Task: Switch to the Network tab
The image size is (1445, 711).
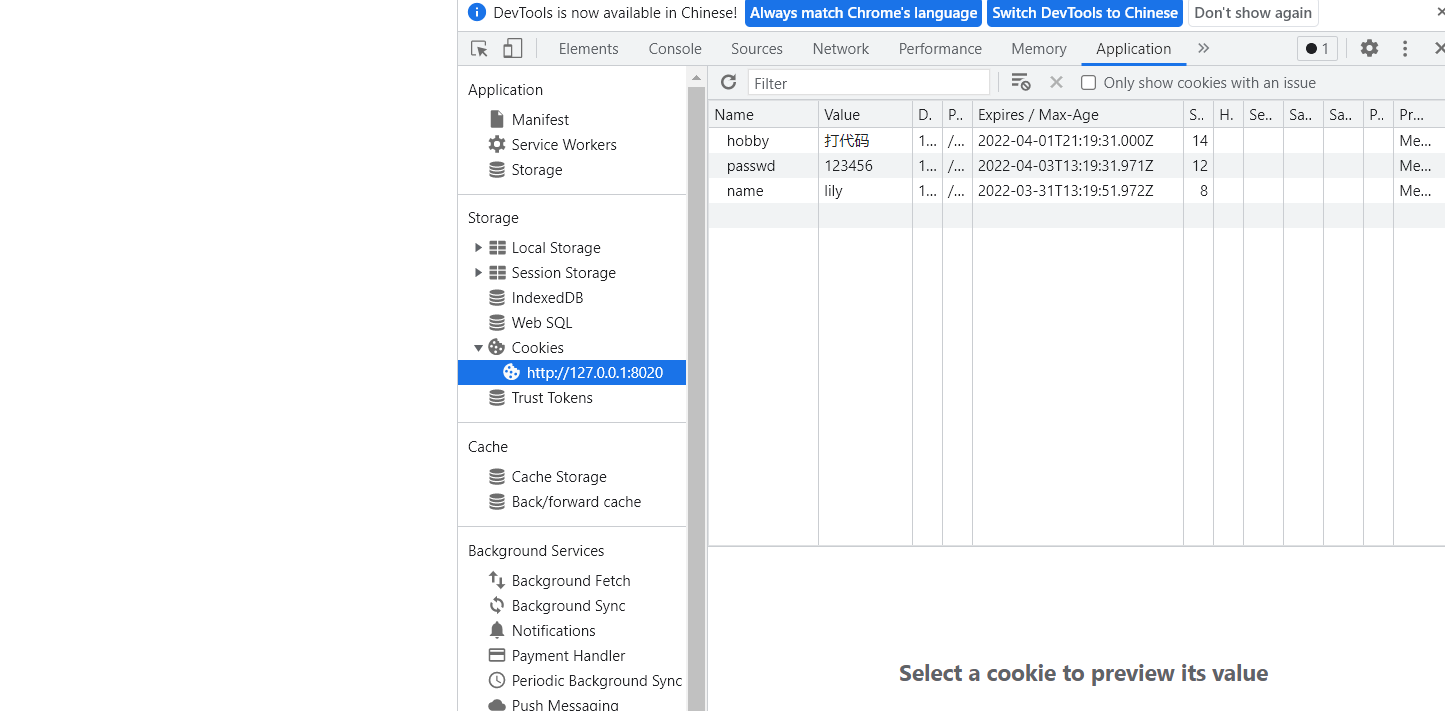Action: (840, 49)
